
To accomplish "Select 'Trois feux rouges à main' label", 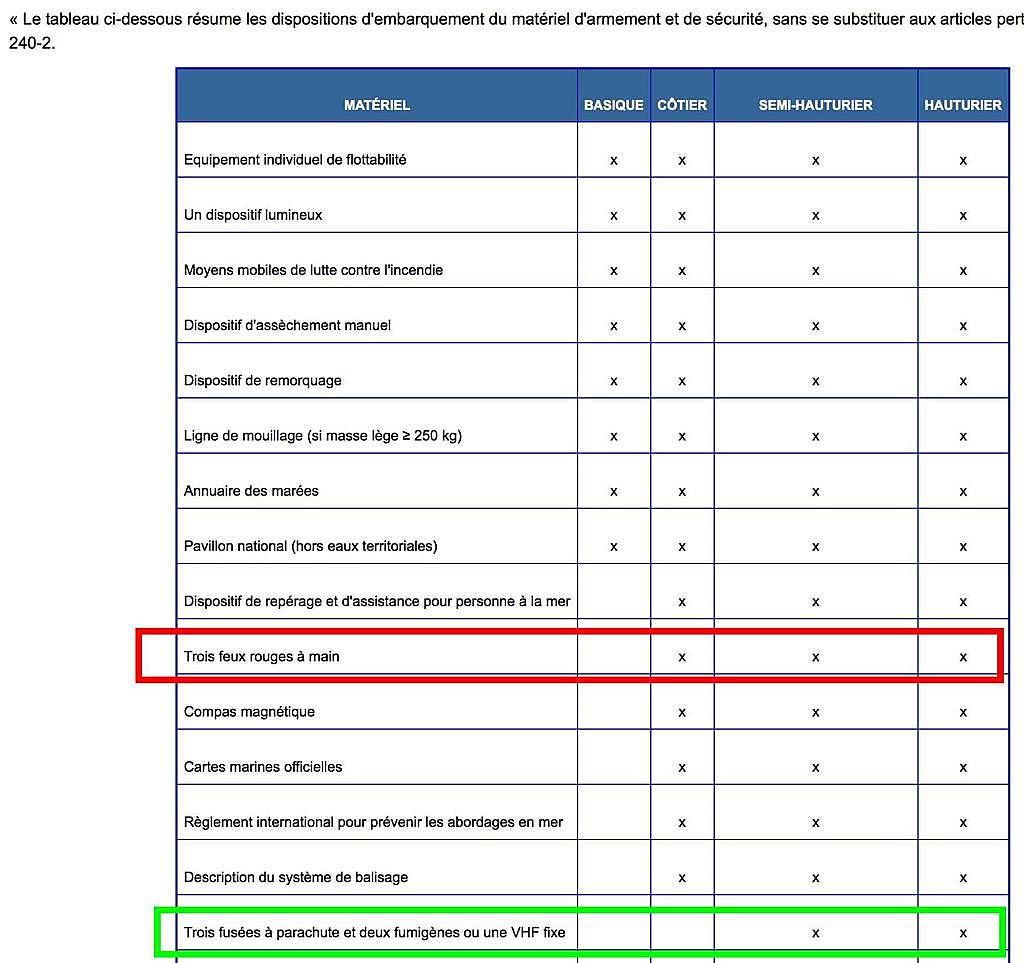I will click(262, 657).
